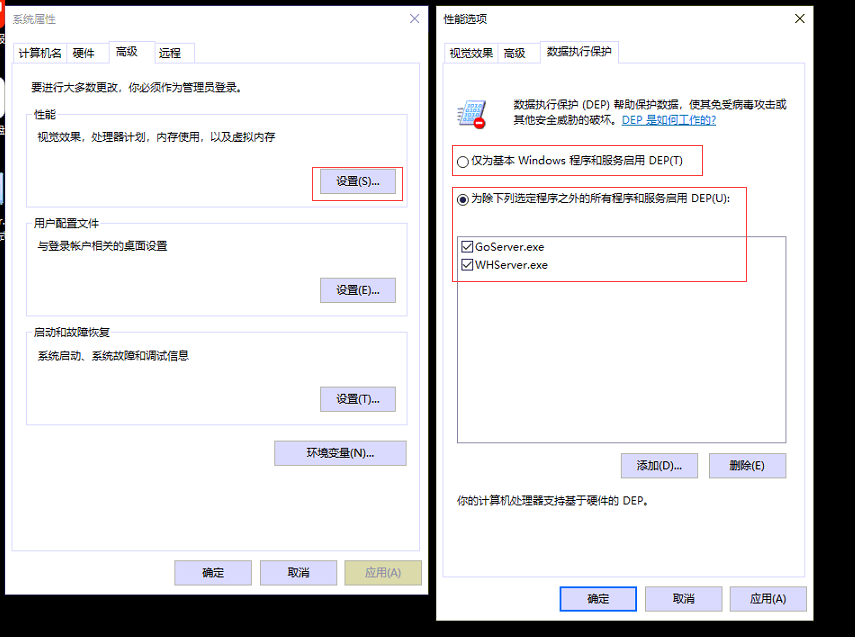
Task: Select the 数据执行保护 tab
Action: coord(579,52)
